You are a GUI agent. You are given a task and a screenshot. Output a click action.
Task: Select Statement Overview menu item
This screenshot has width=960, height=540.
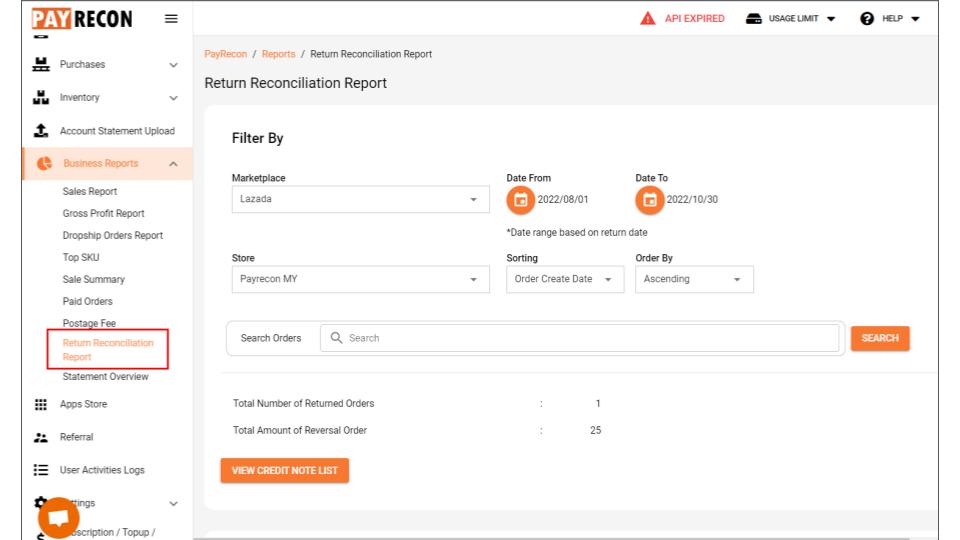tap(105, 377)
